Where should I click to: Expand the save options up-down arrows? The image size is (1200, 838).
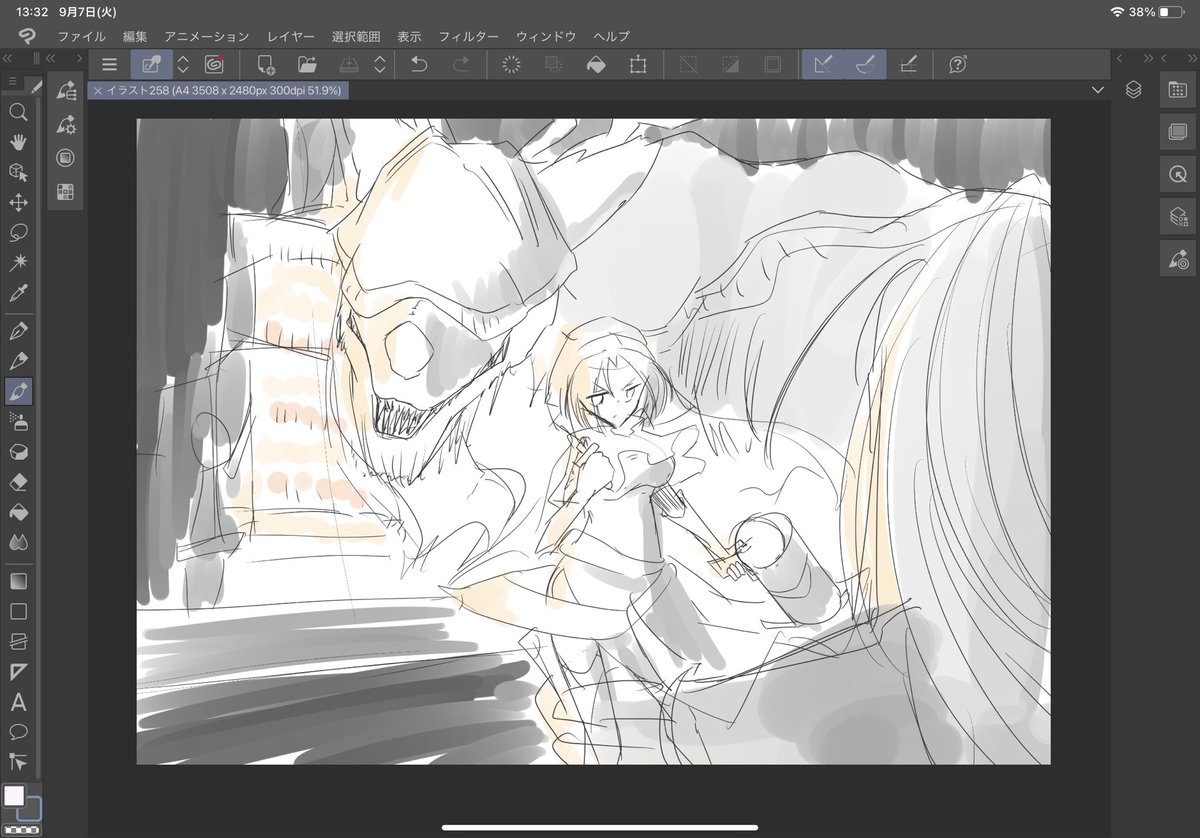tap(380, 64)
